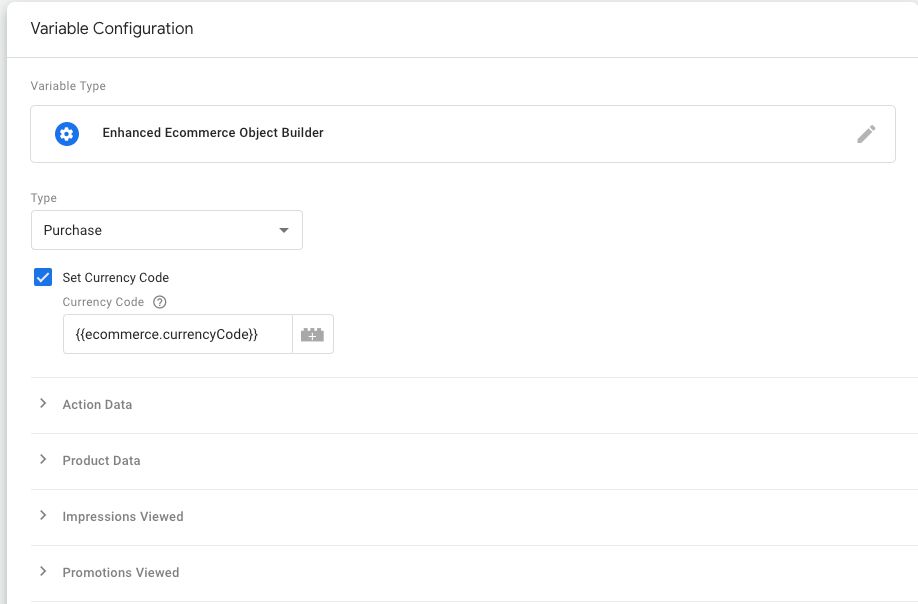Click the pencil edit icon for variable type
Viewport: 918px width, 604px height.
(866, 134)
